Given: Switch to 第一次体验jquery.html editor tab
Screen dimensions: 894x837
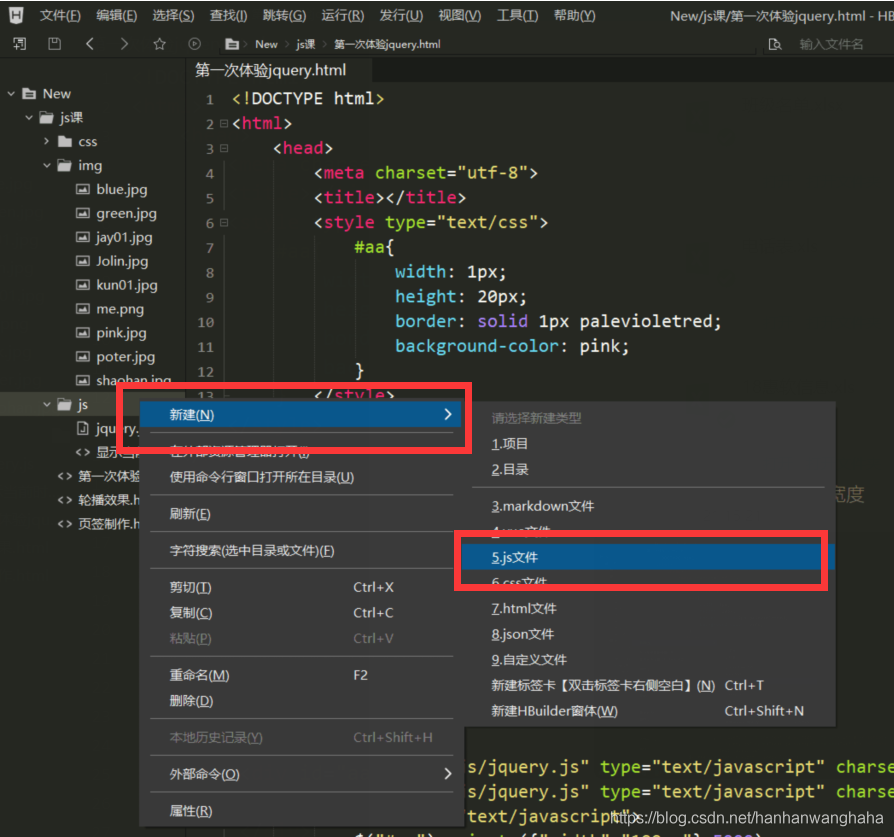Looking at the screenshot, I should pos(279,70).
